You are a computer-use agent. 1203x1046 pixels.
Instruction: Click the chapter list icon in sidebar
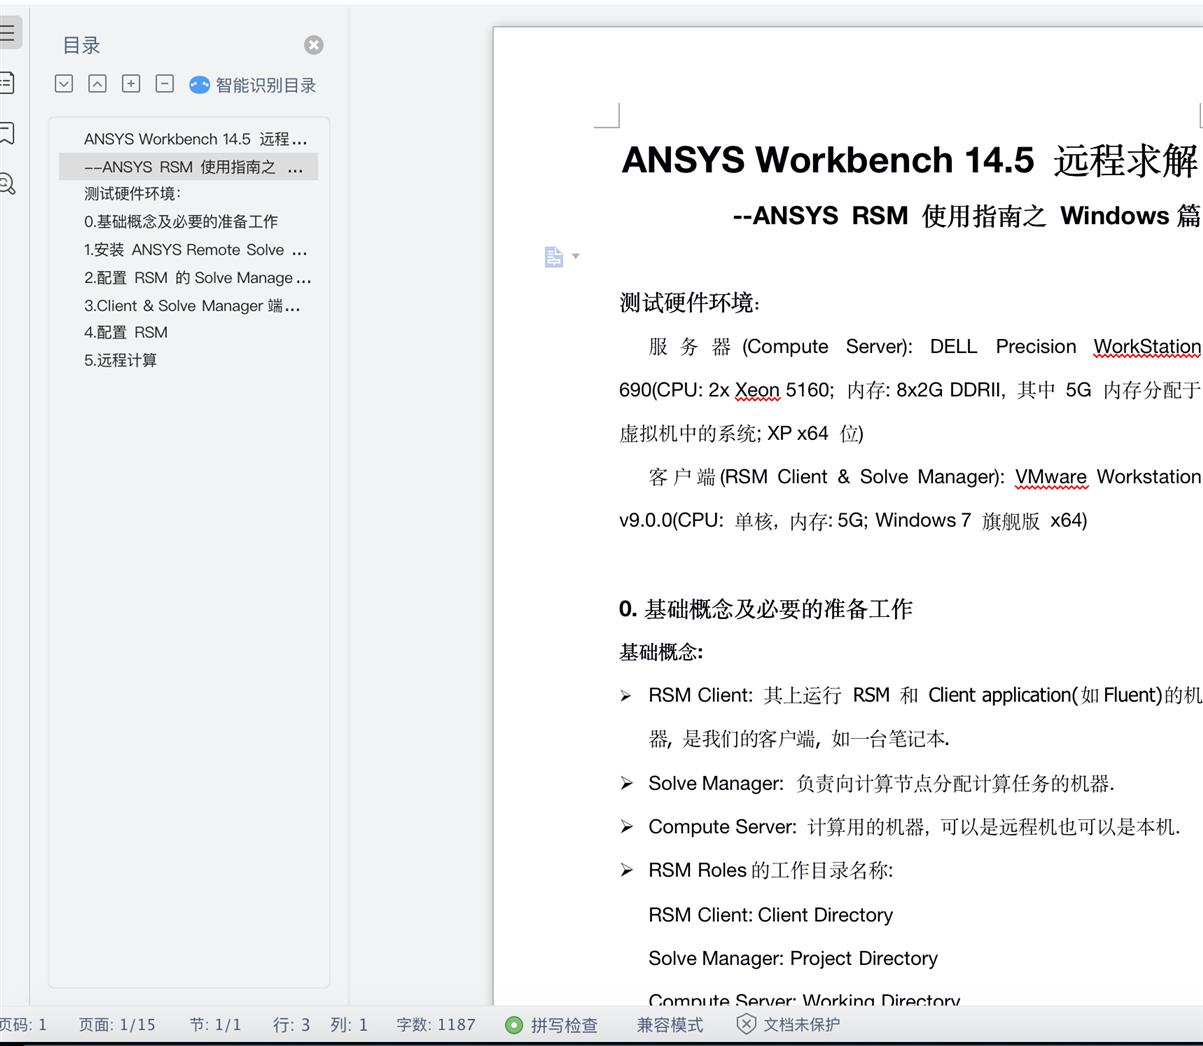[x=7, y=82]
